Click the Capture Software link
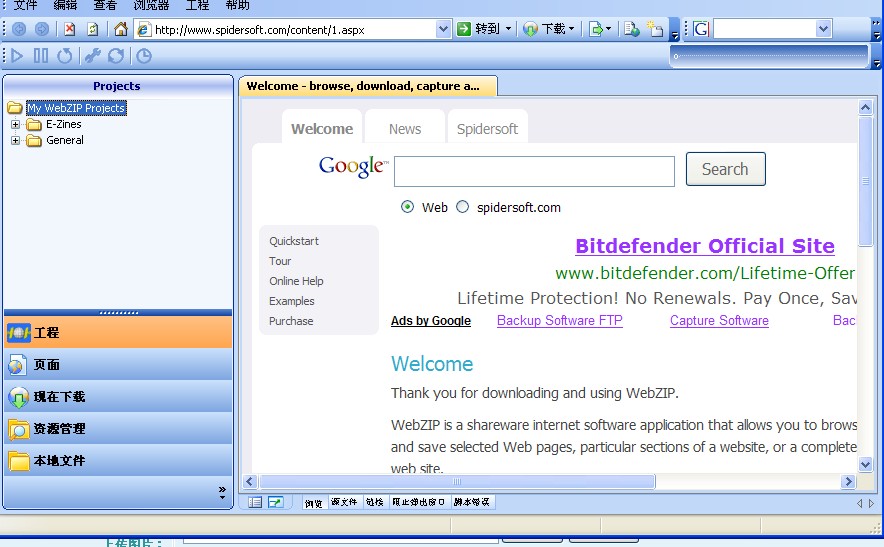Screen dimensions: 884x547 (719, 320)
